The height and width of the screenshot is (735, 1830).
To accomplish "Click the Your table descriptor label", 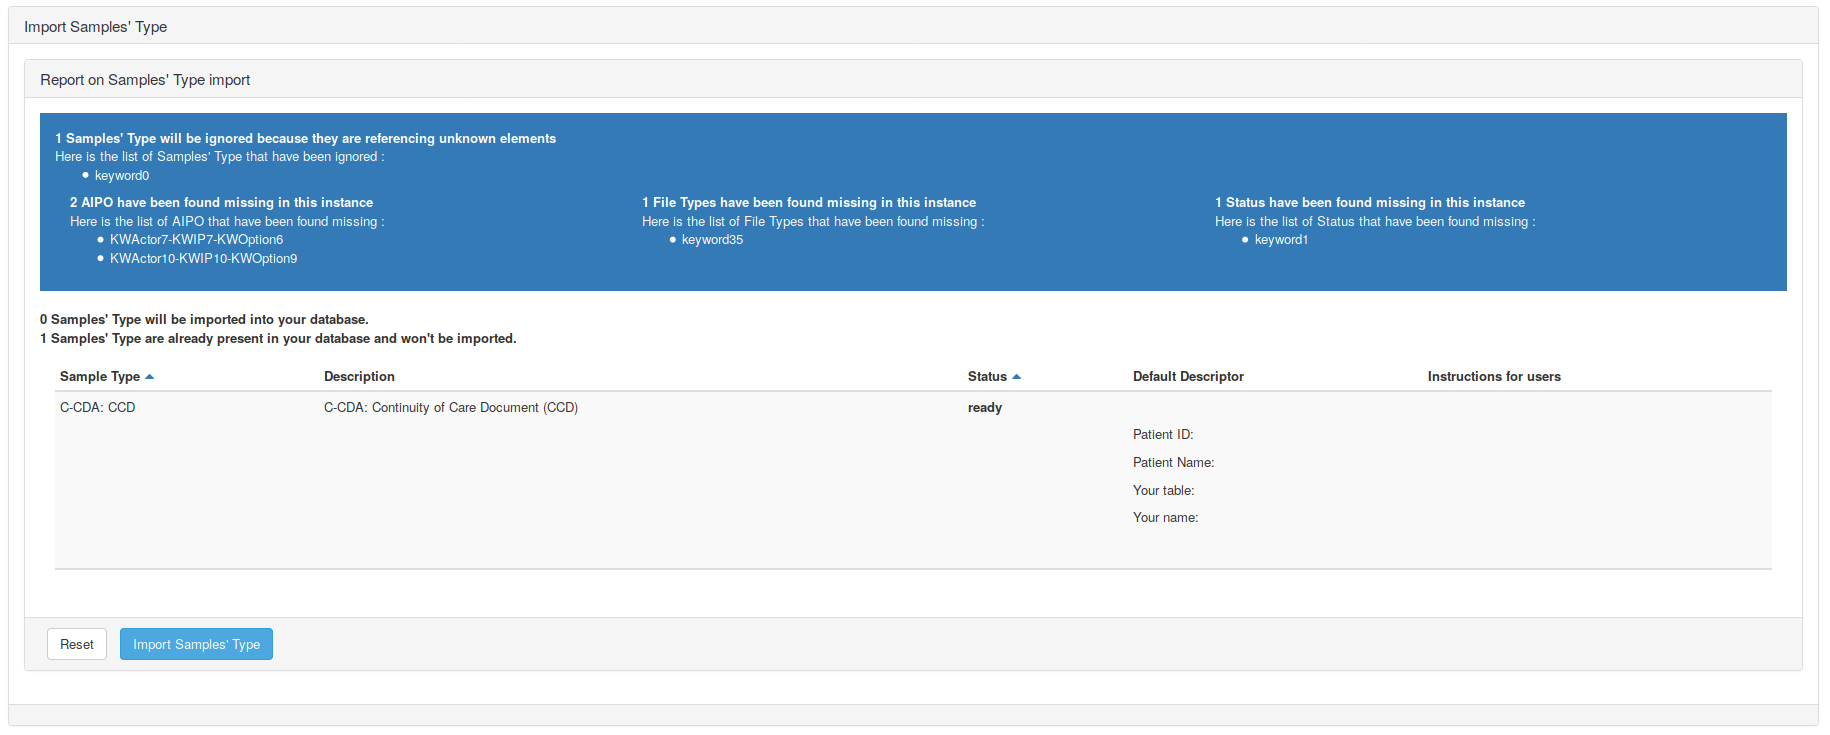I will [x=1163, y=491].
